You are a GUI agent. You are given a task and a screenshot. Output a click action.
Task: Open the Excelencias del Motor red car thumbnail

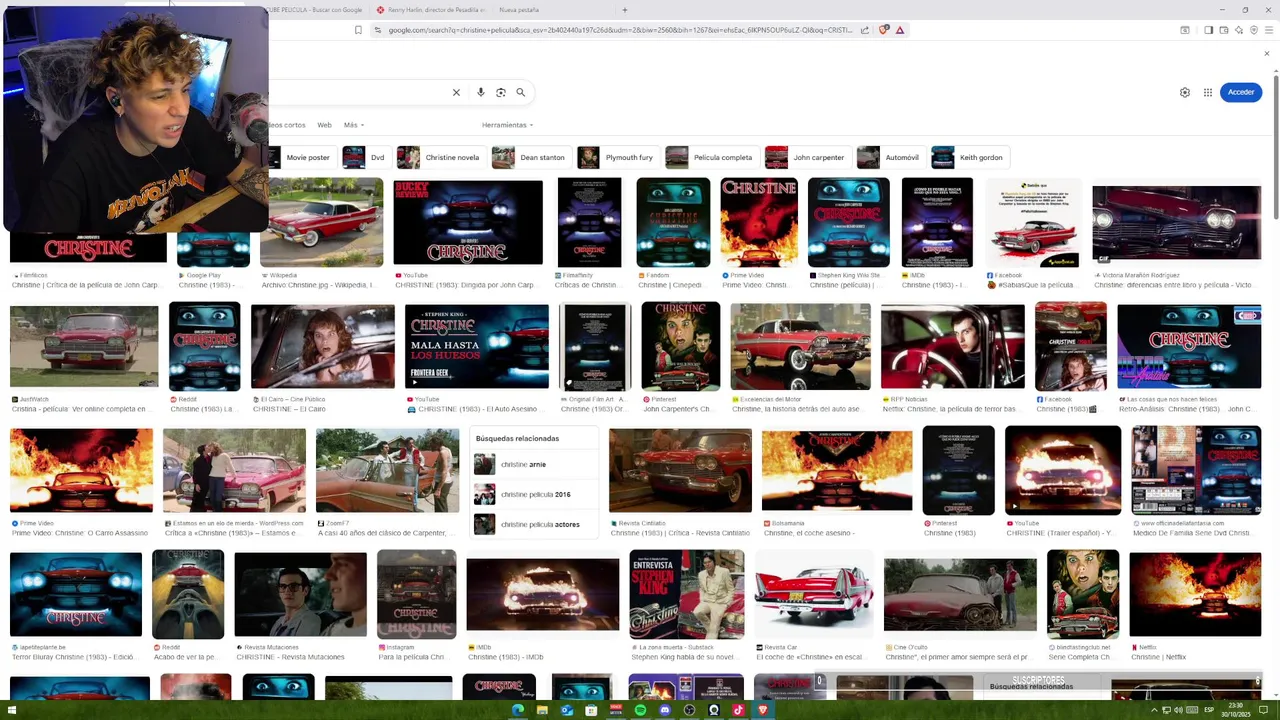[800, 347]
